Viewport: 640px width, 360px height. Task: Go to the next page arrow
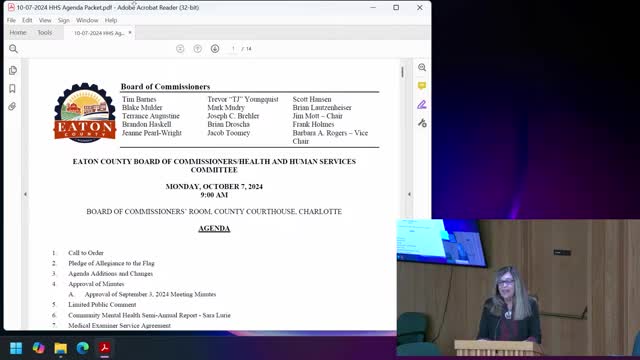[215, 49]
